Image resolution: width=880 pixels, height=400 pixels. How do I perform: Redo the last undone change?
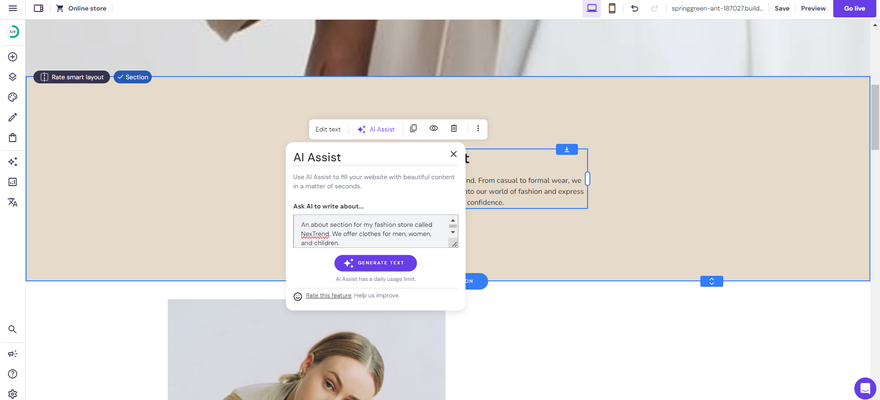[654, 8]
